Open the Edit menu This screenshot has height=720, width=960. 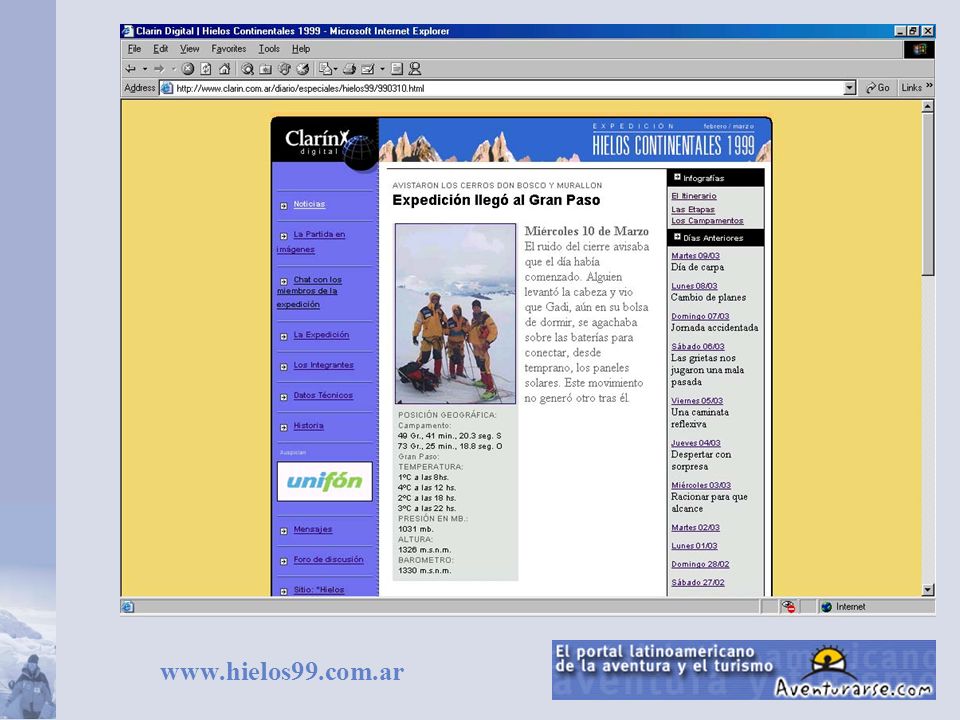[160, 49]
